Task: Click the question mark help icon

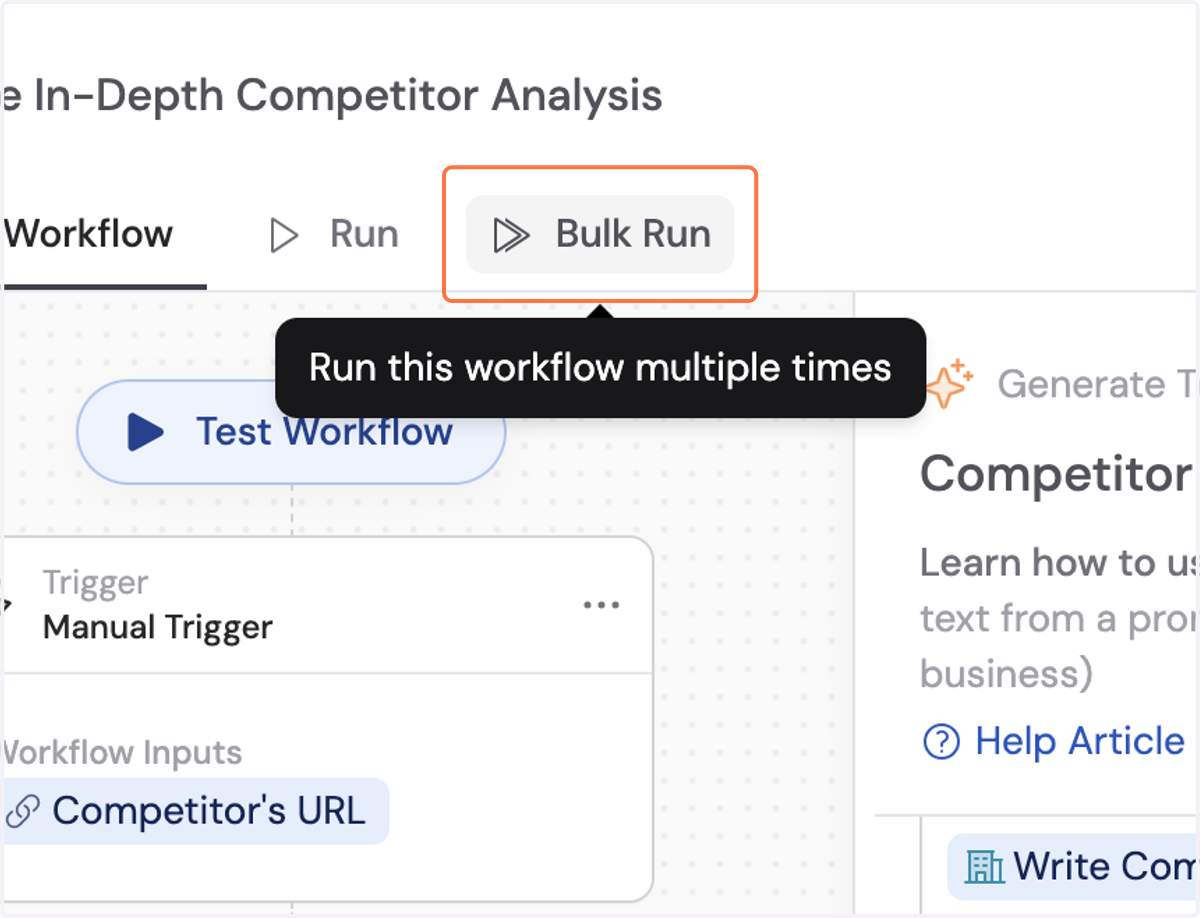Action: click(941, 742)
